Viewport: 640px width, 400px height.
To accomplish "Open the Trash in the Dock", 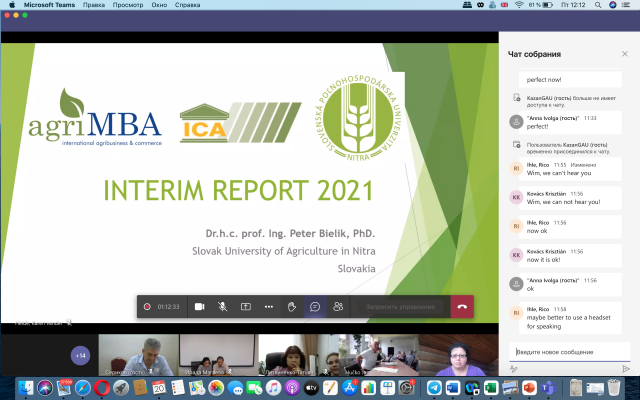I will coord(614,388).
